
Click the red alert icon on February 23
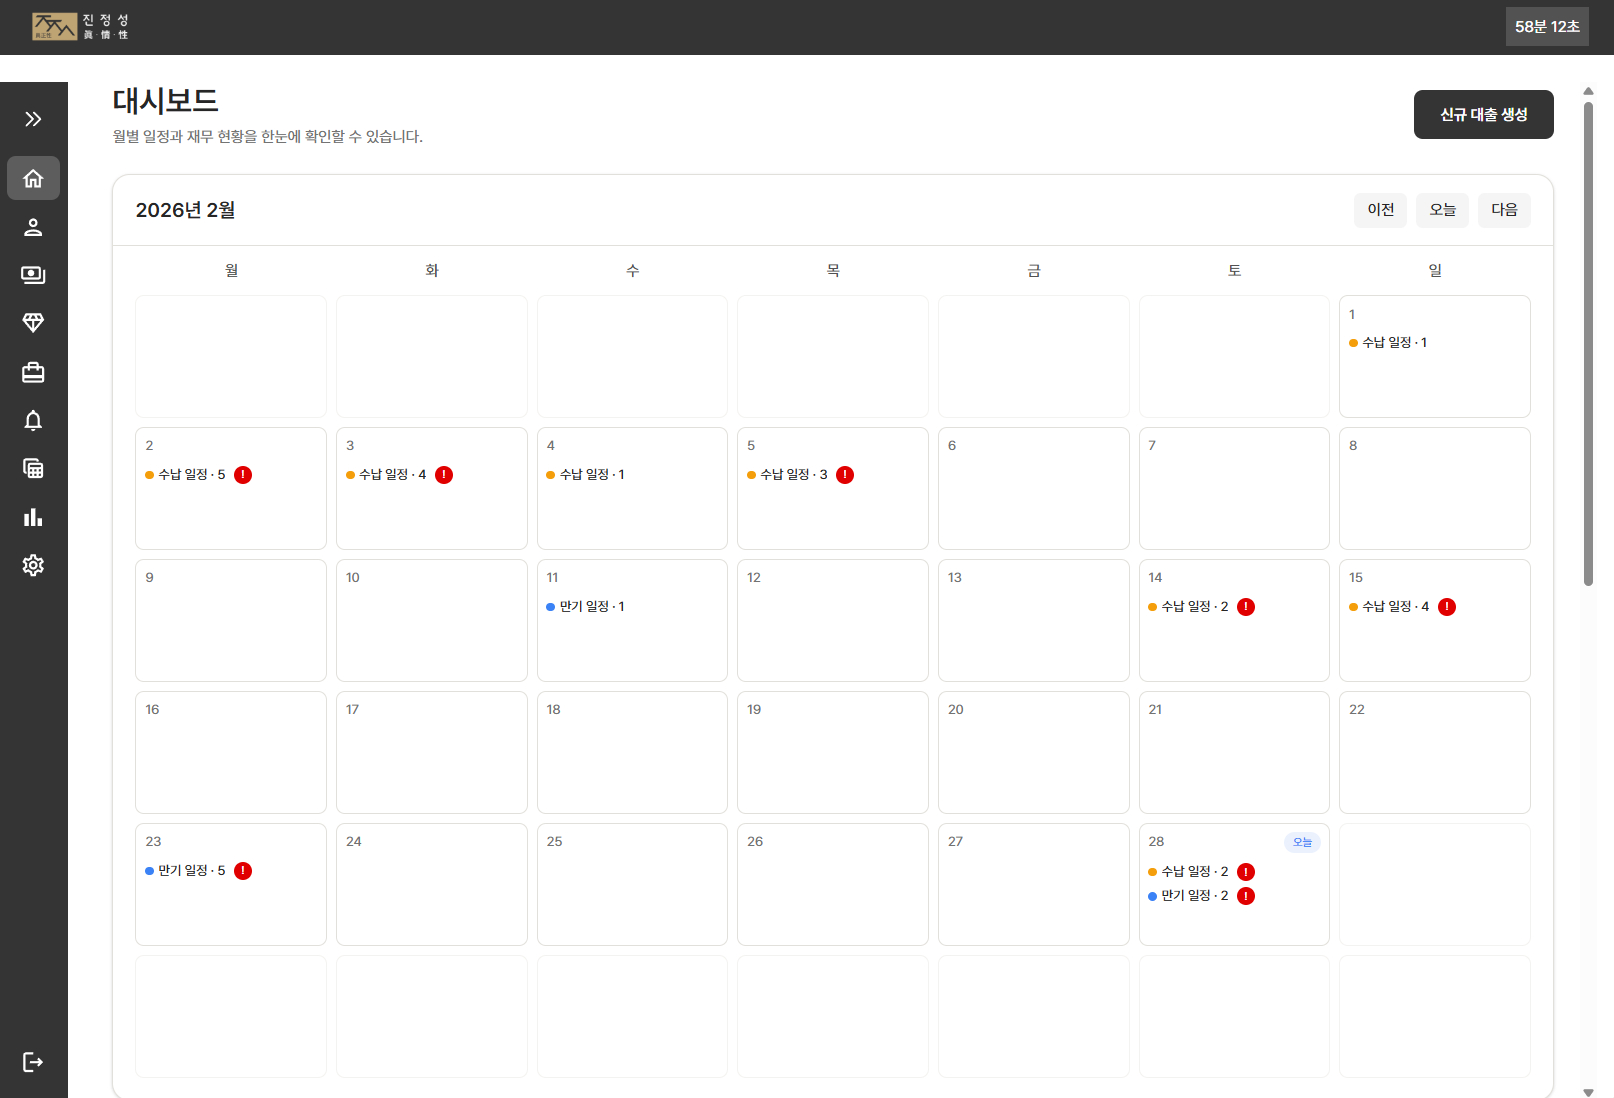click(243, 871)
